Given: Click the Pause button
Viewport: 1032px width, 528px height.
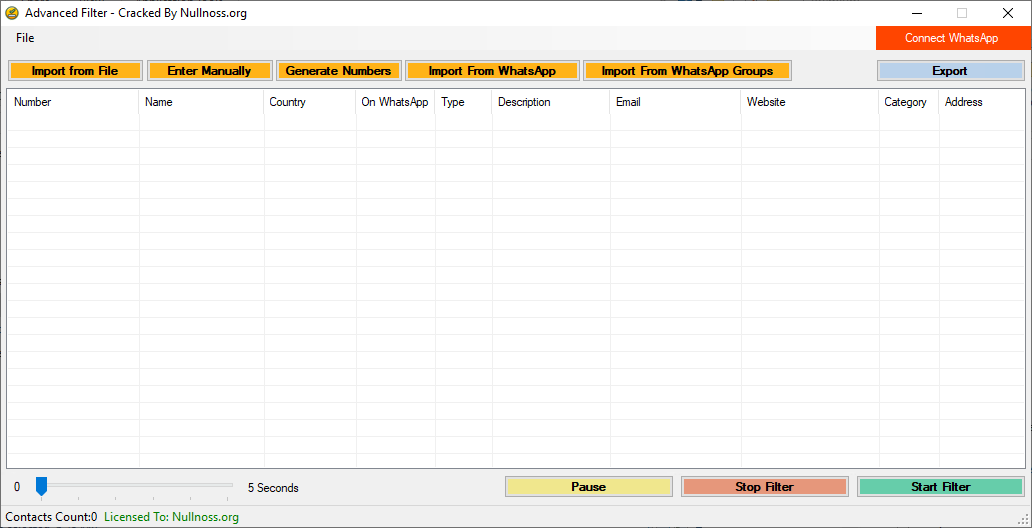Looking at the screenshot, I should pyautogui.click(x=588, y=487).
